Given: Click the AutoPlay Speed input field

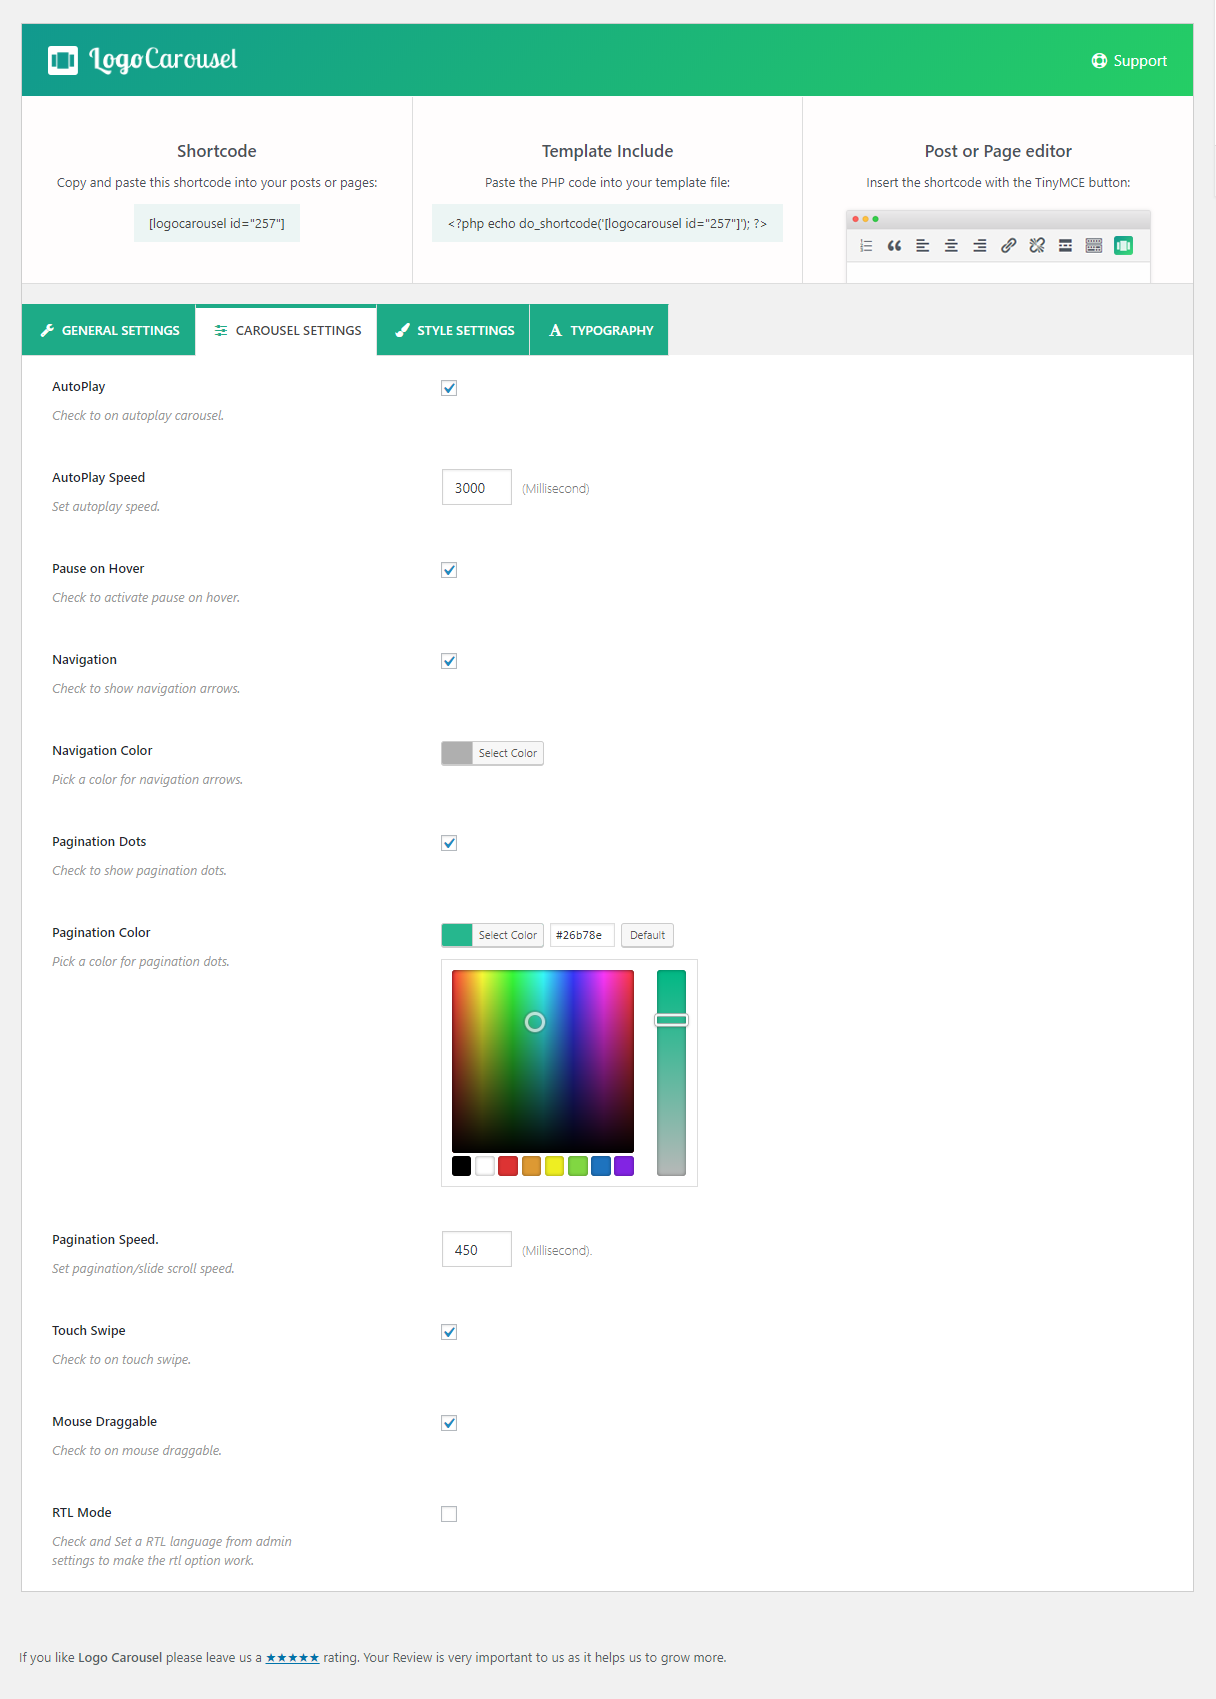Looking at the screenshot, I should 476,488.
